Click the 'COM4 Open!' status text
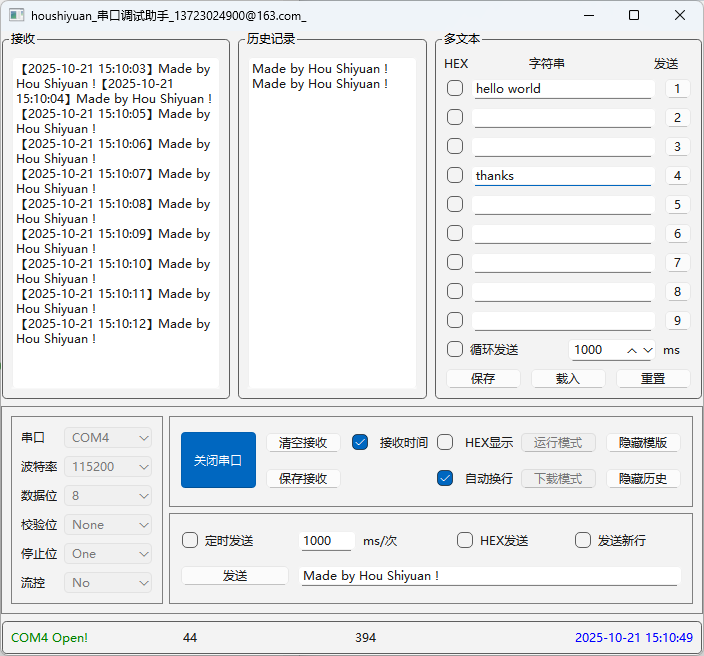Viewport: 704px width, 656px height. point(49,638)
